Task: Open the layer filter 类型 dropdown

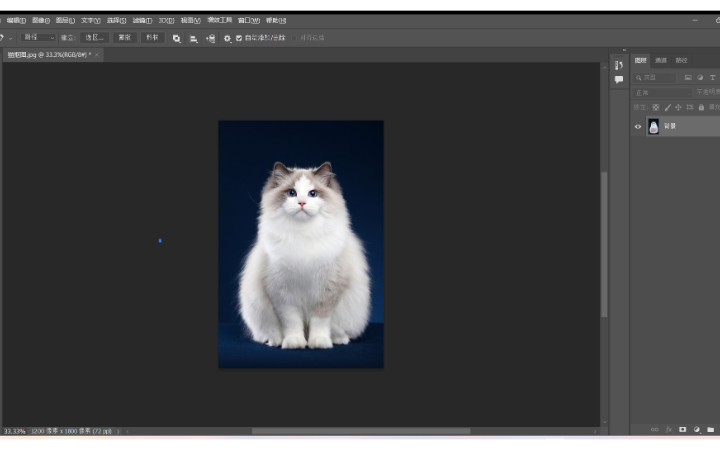Action: [x=656, y=77]
